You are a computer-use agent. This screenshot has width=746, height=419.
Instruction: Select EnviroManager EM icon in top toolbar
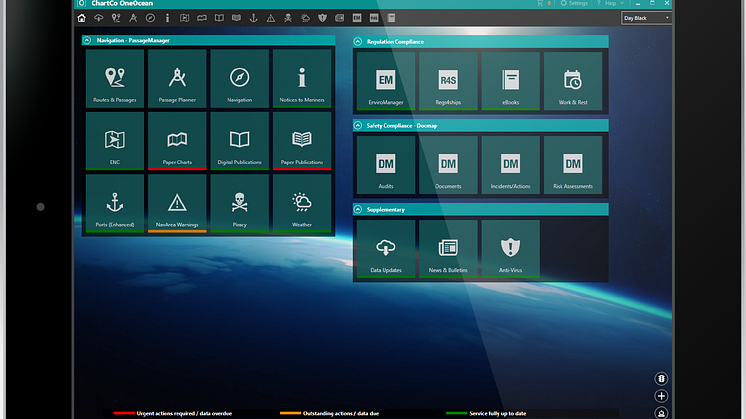(357, 18)
